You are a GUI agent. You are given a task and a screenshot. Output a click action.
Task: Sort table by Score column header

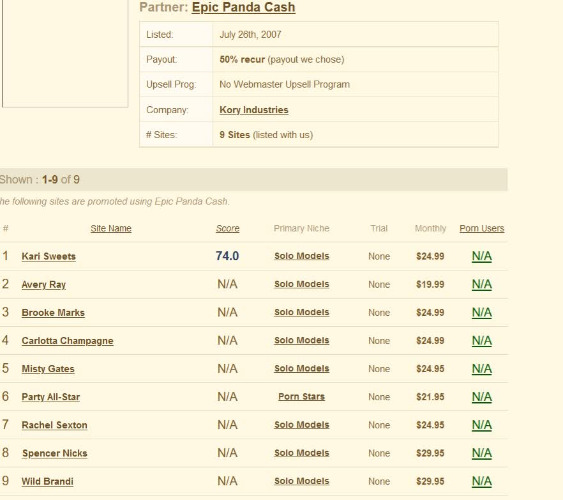(x=228, y=229)
